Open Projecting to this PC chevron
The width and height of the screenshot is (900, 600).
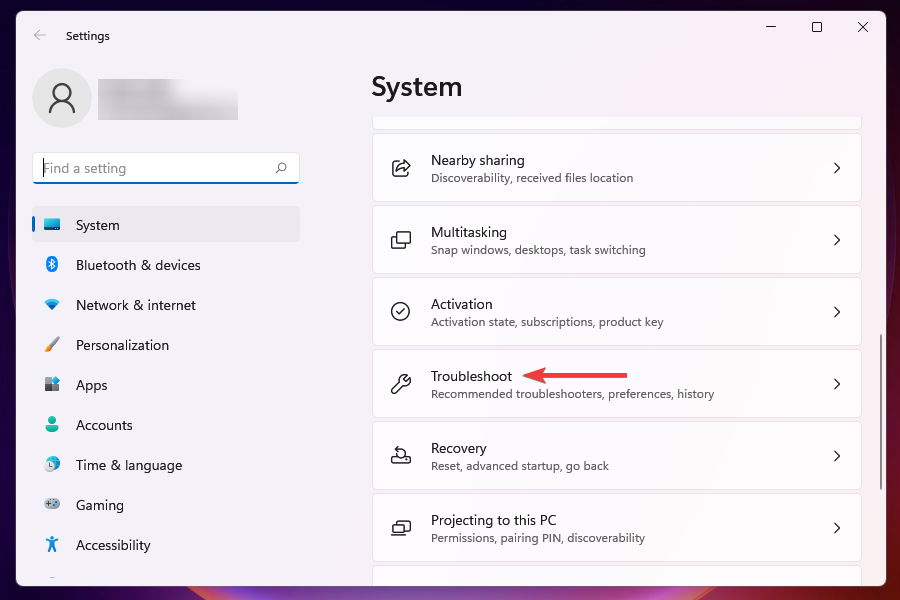point(837,528)
